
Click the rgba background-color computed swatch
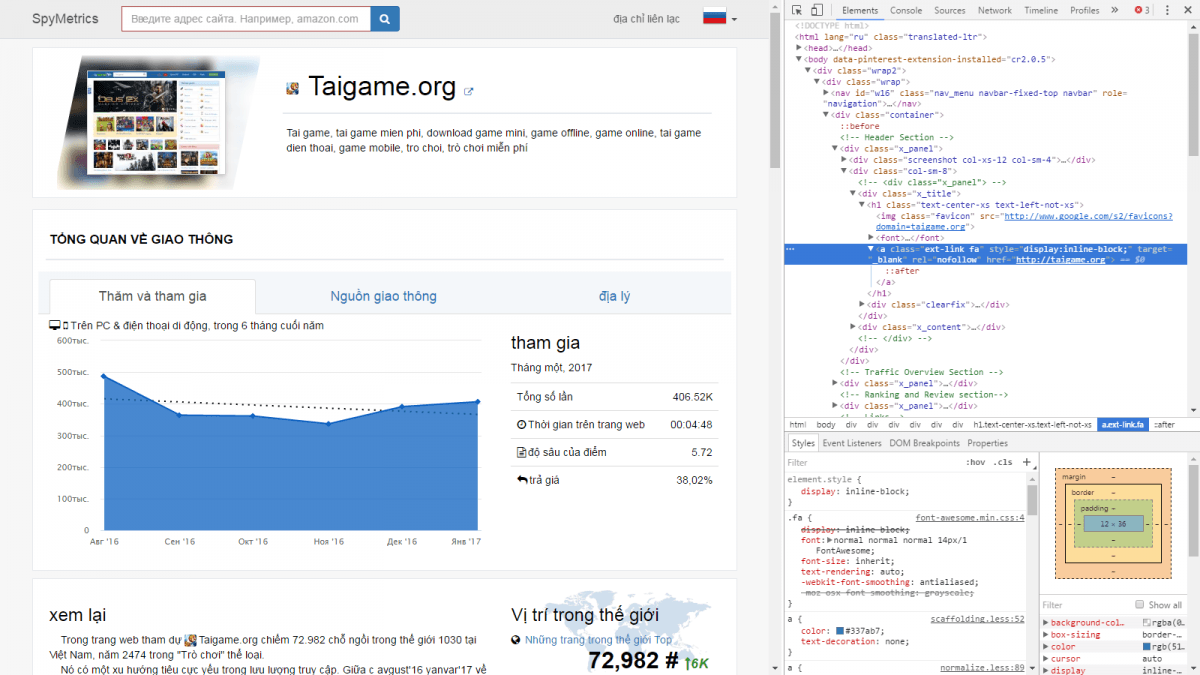pyautogui.click(x=1147, y=622)
